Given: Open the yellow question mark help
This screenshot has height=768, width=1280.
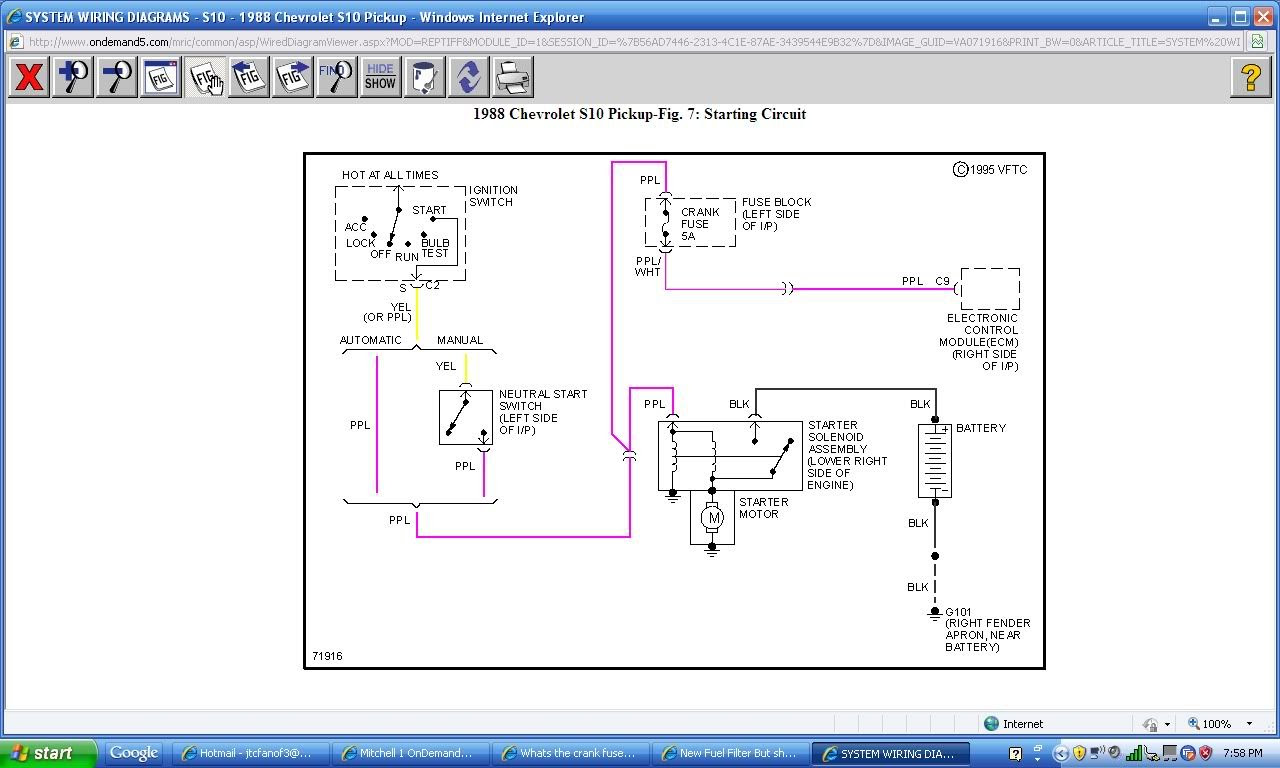Looking at the screenshot, I should point(1250,77).
